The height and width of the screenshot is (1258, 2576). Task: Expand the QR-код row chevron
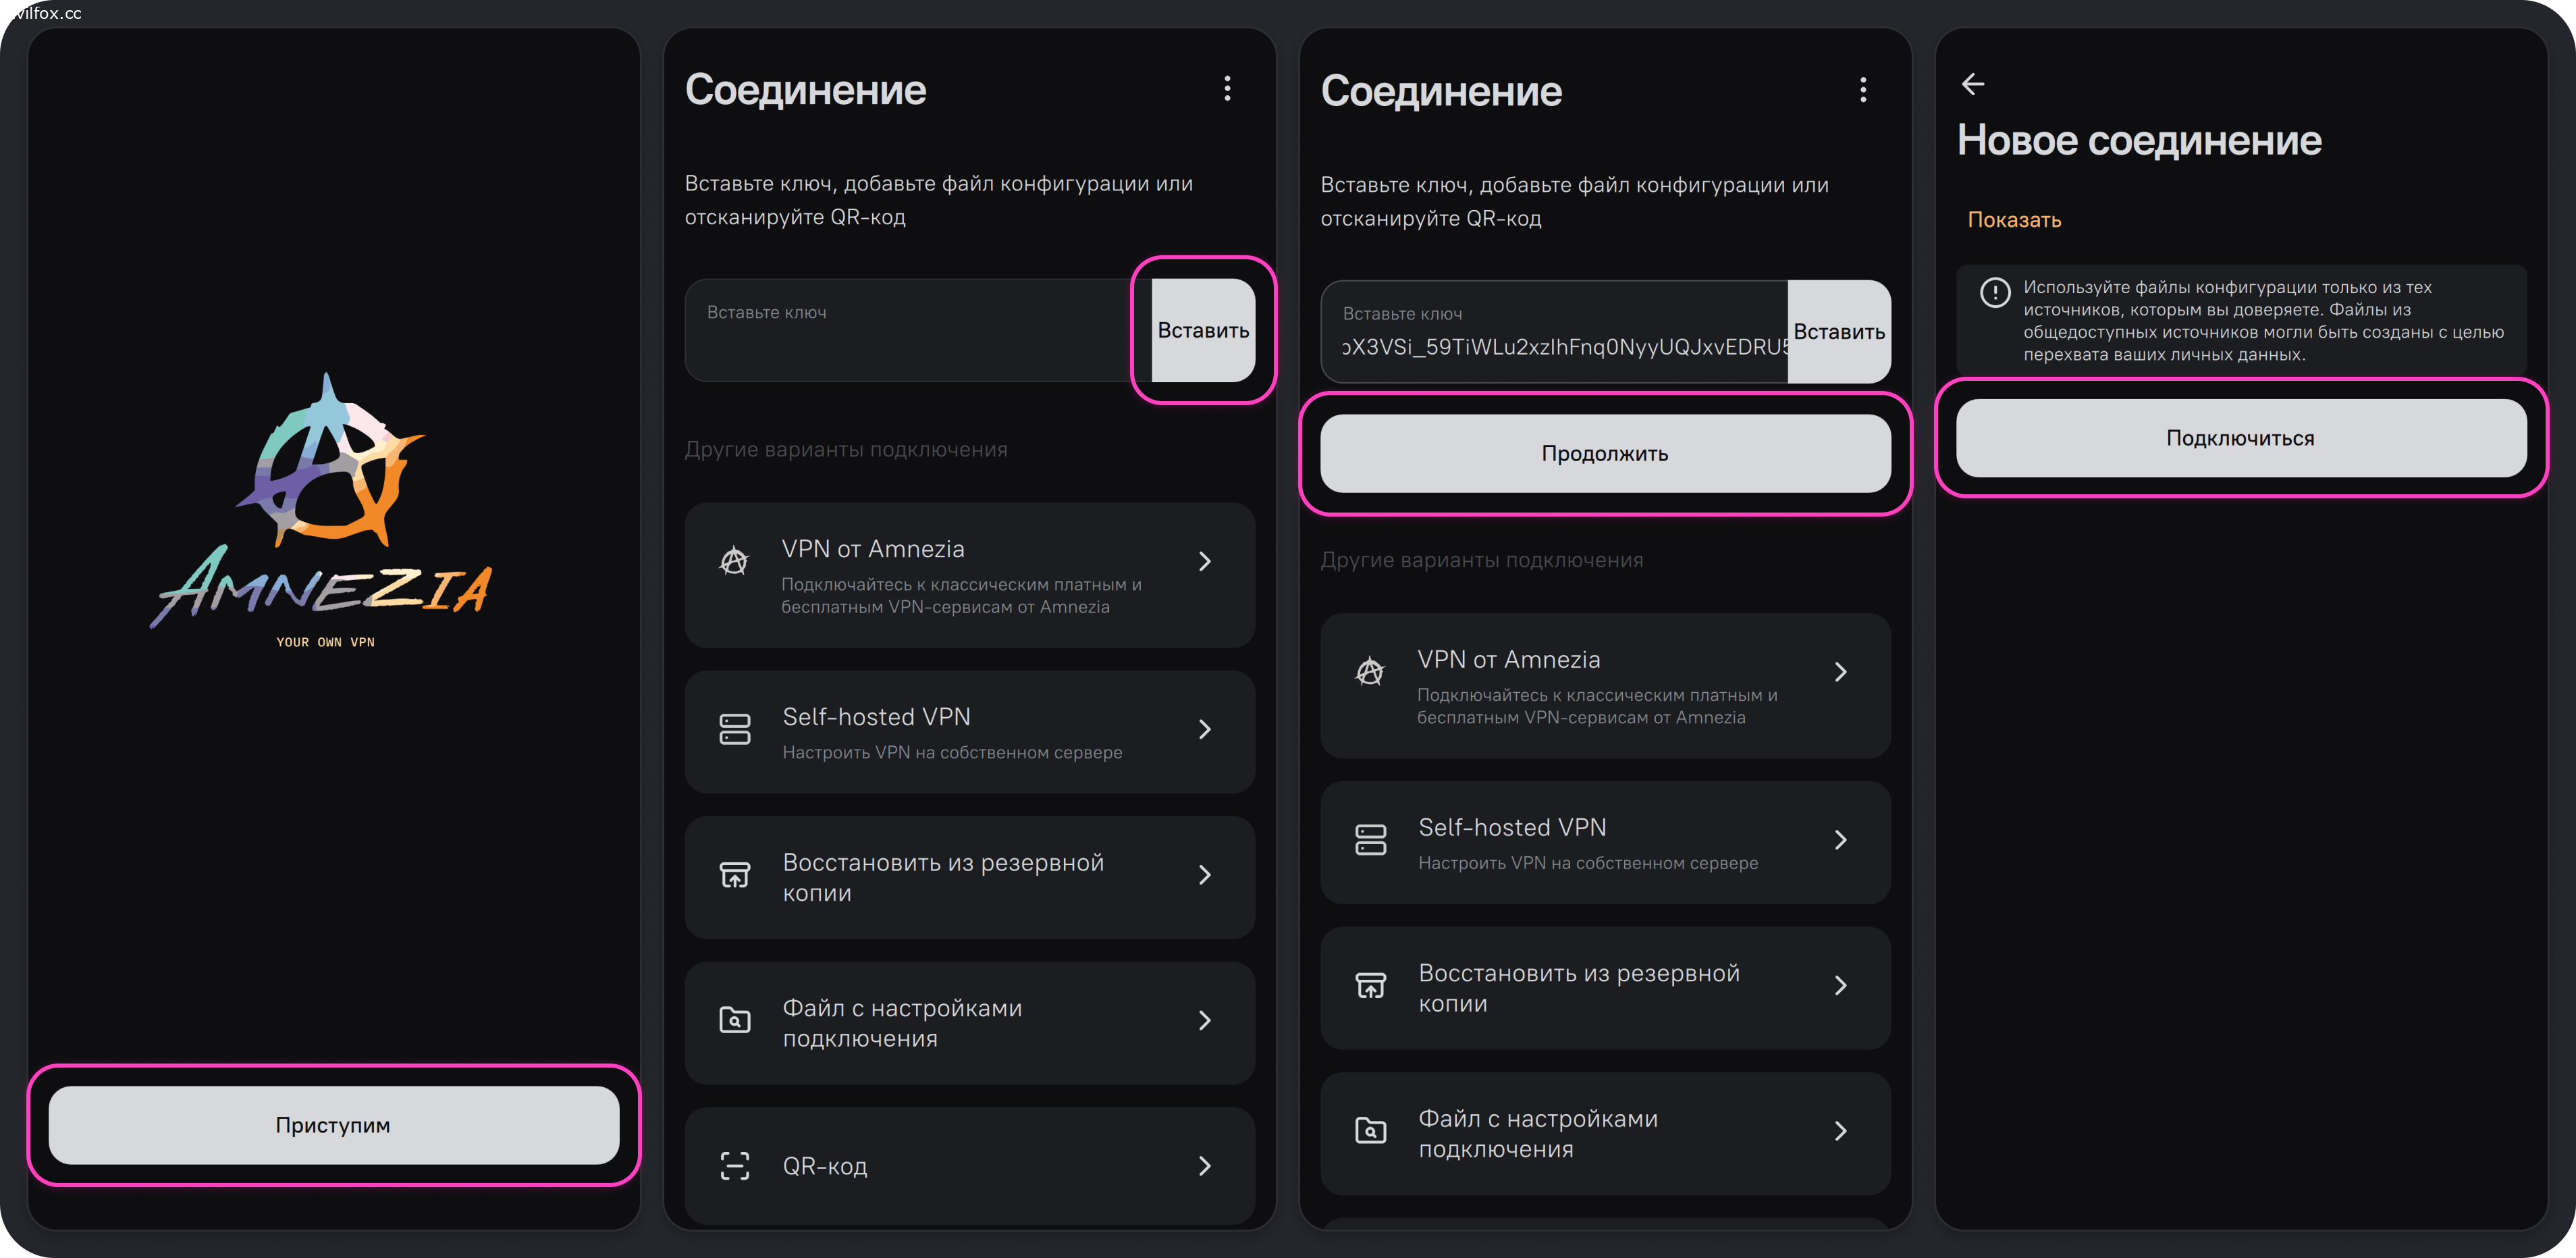1206,1166
